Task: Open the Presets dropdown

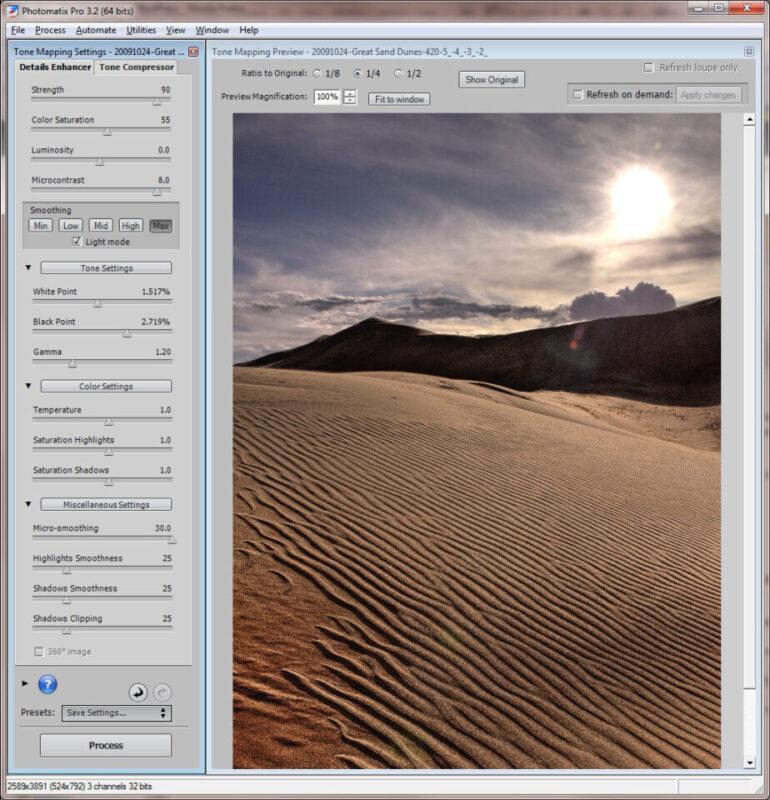Action: point(116,713)
